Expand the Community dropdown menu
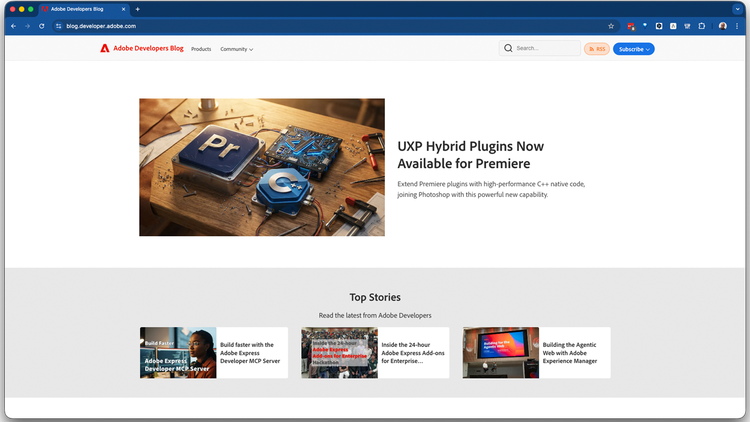This screenshot has height=422, width=750. pos(237,49)
